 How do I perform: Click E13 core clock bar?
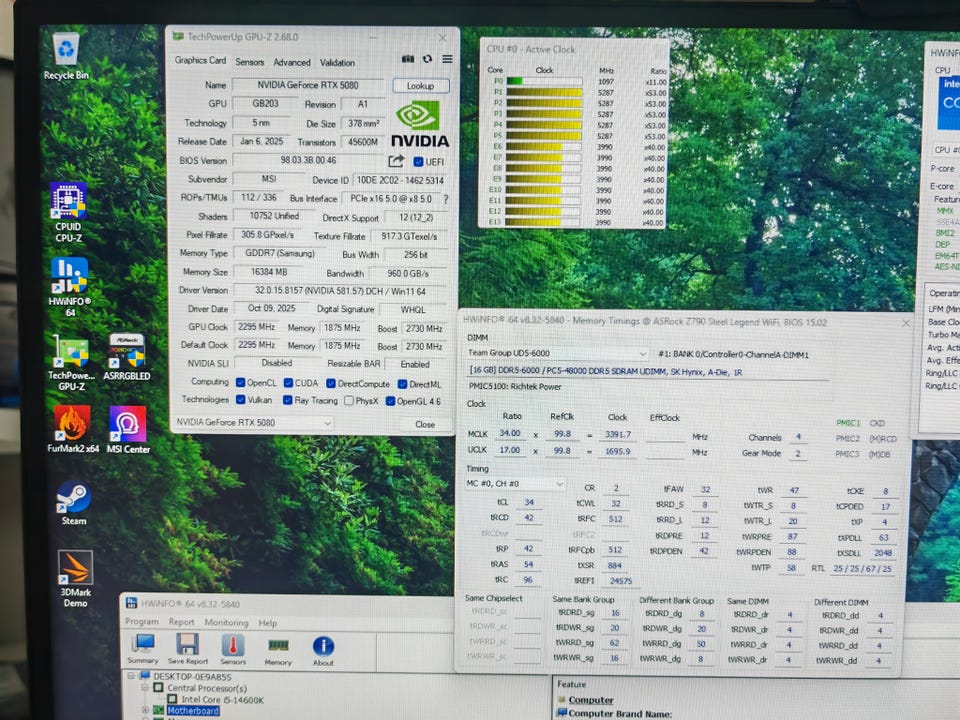542,222
